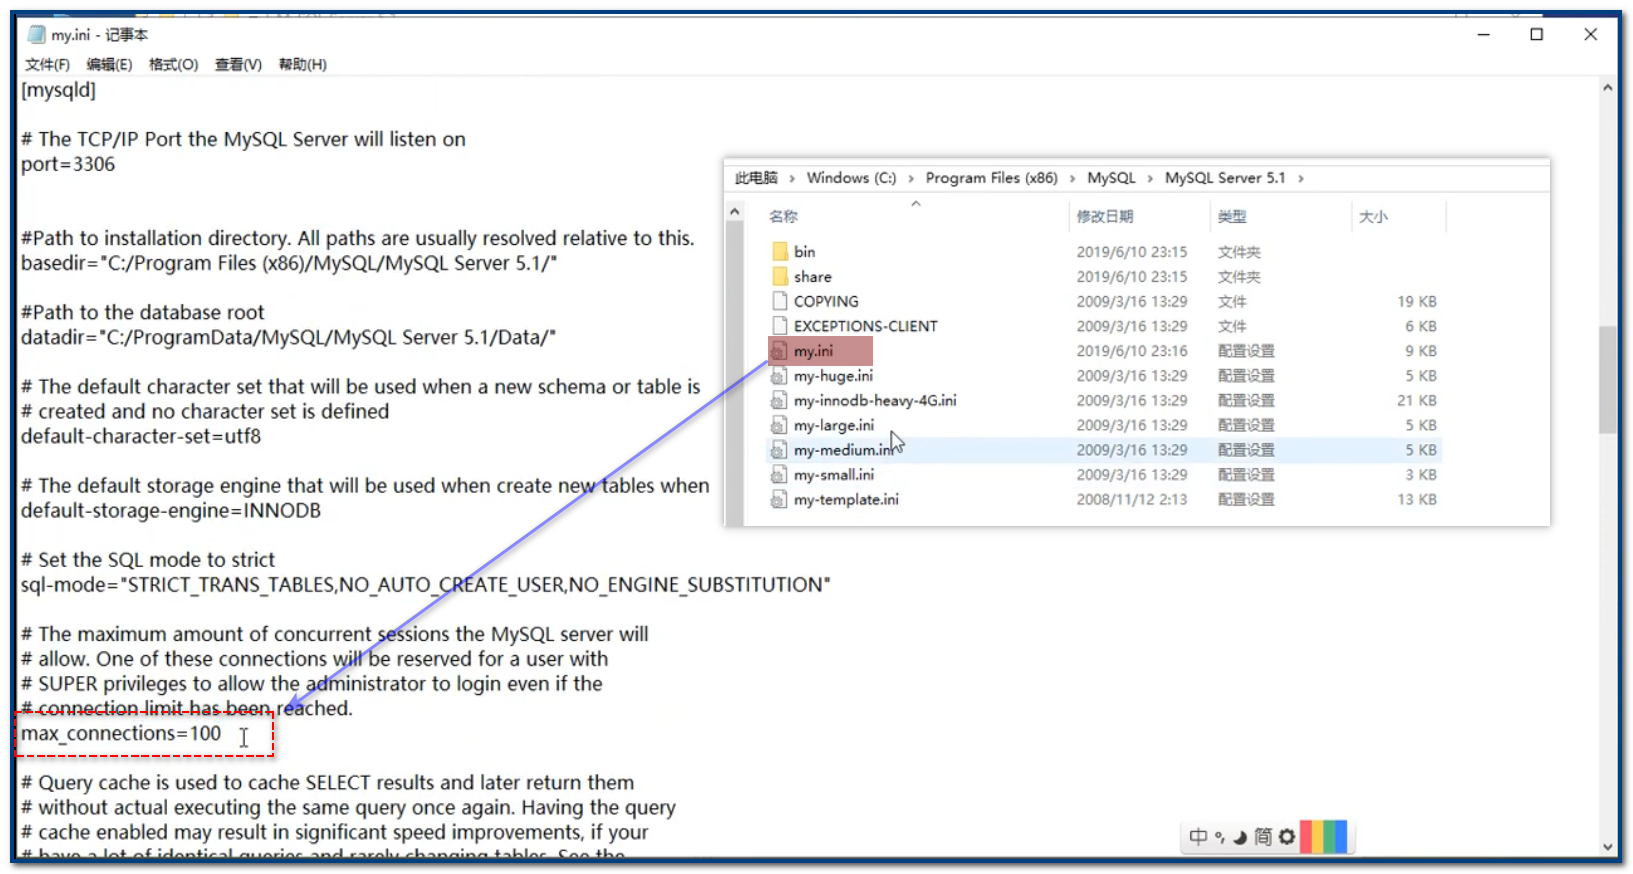Click the my-huge.ini config file icon
1633x874 pixels.
click(779, 376)
